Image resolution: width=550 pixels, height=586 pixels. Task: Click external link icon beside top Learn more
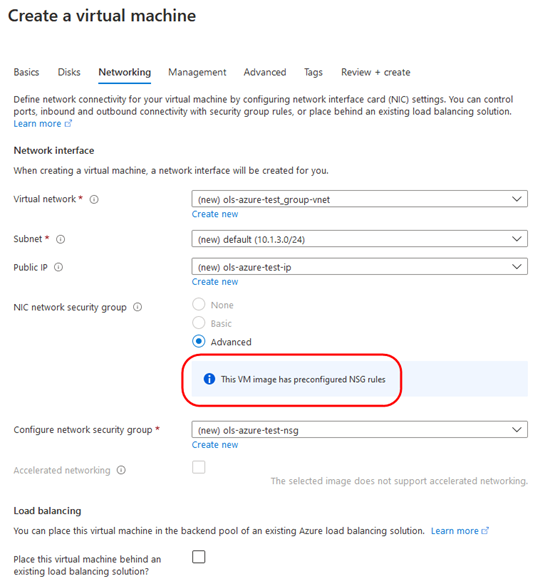click(x=68, y=123)
